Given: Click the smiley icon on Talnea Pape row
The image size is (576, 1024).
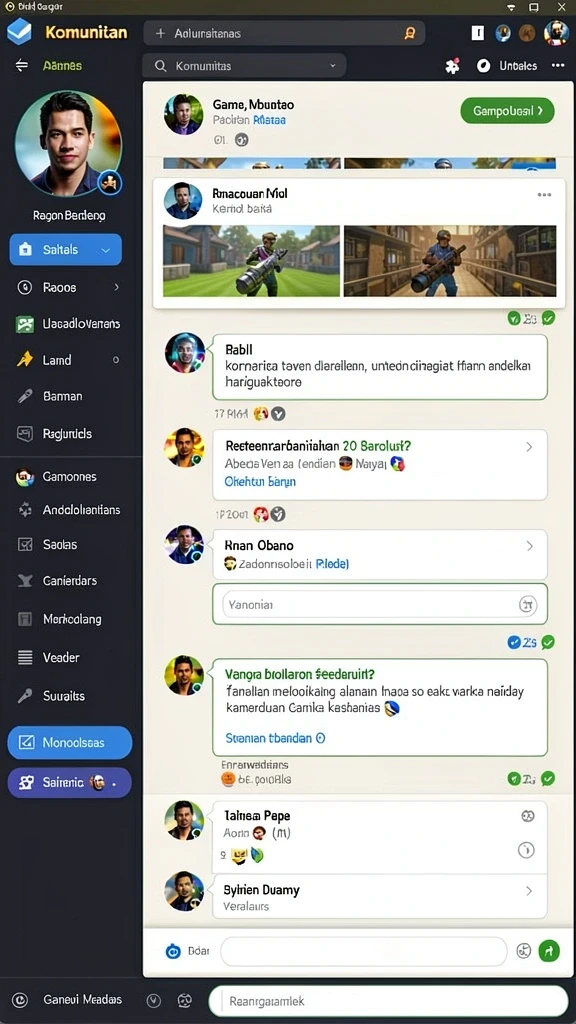Looking at the screenshot, I should (x=528, y=816).
